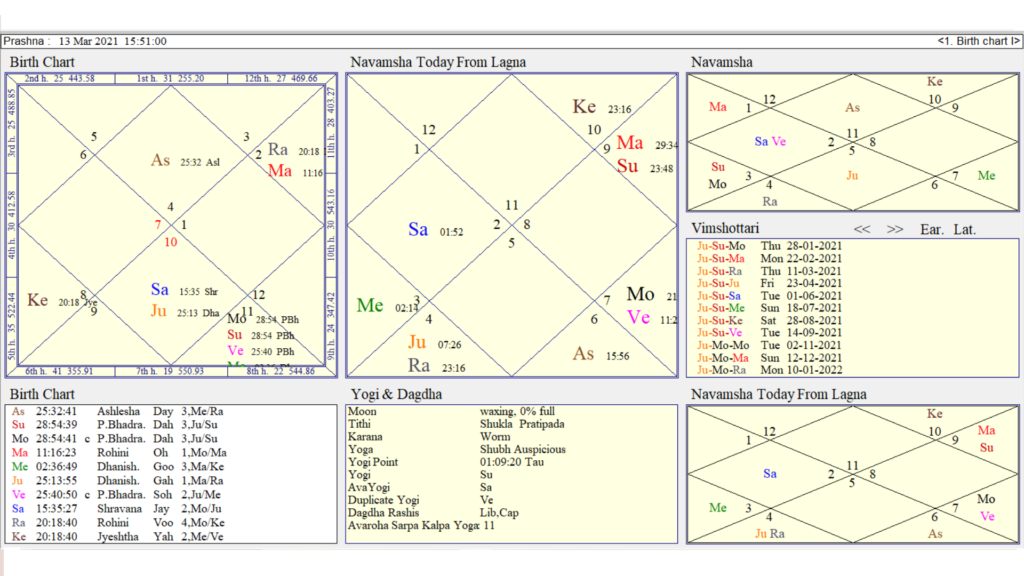1024x576 pixels.
Task: Click the Me 02:36:49 Dhanish. table row
Action: tap(118, 467)
